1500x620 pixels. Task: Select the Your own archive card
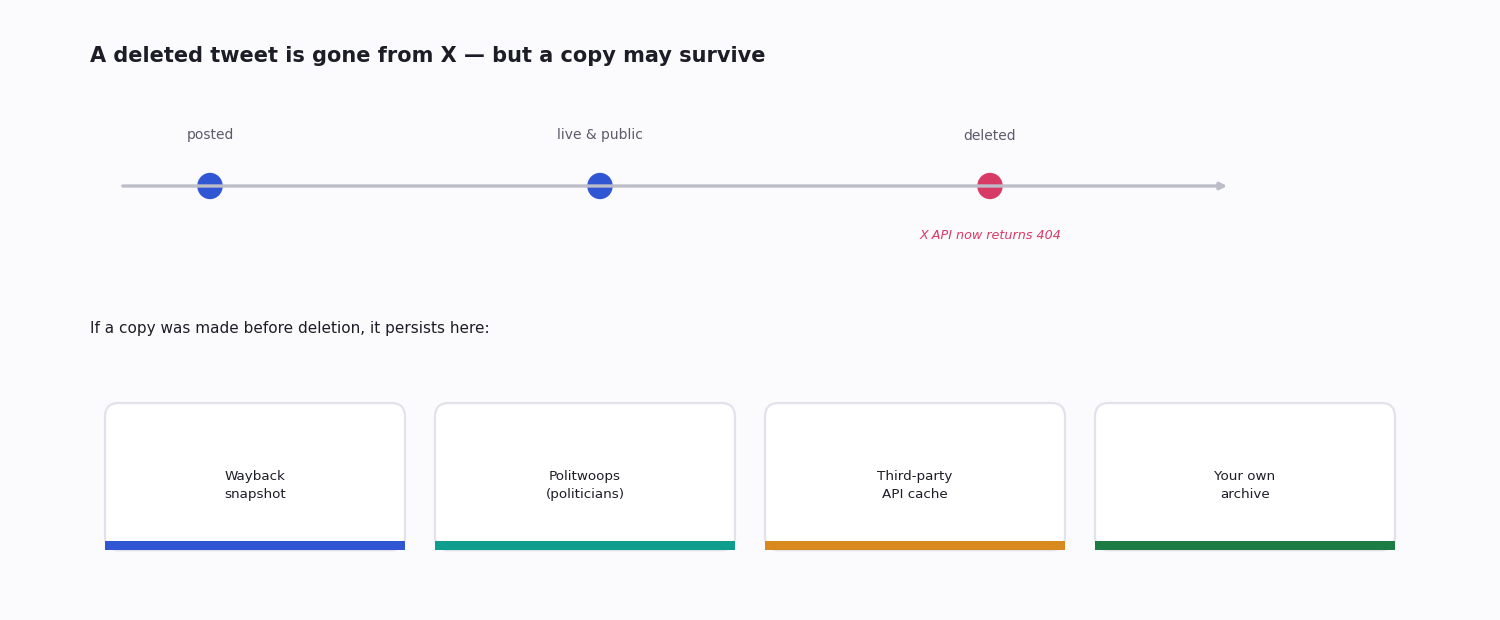click(x=1245, y=476)
